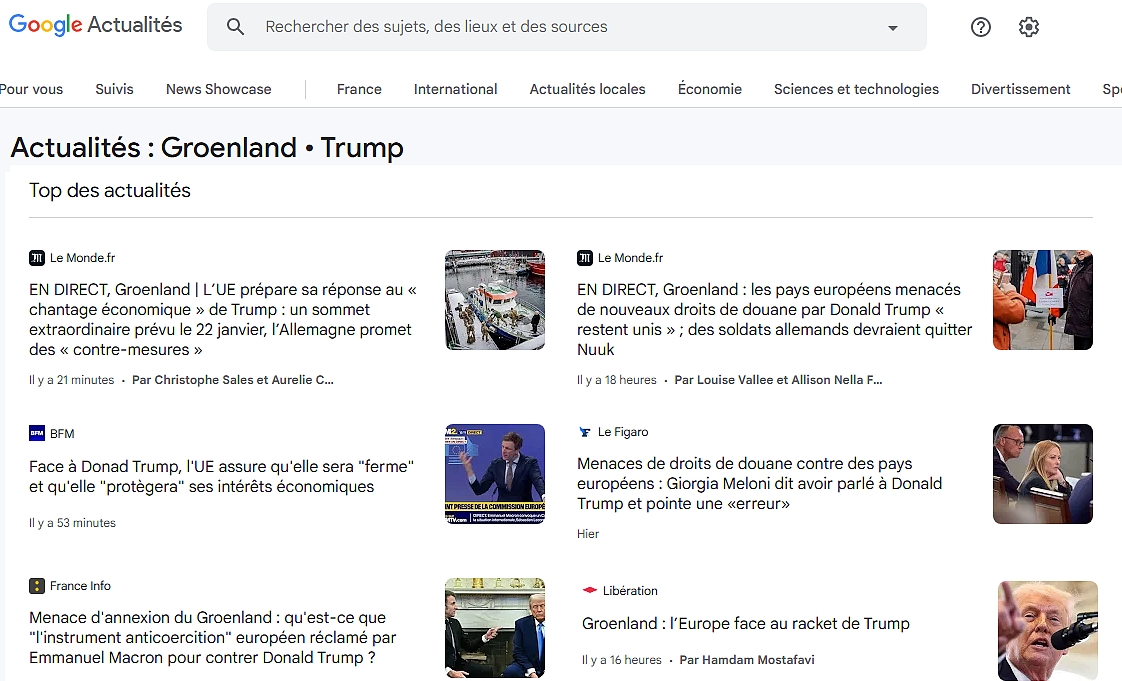
Task: Open BFM article about UE being "ferme"
Action: (221, 477)
